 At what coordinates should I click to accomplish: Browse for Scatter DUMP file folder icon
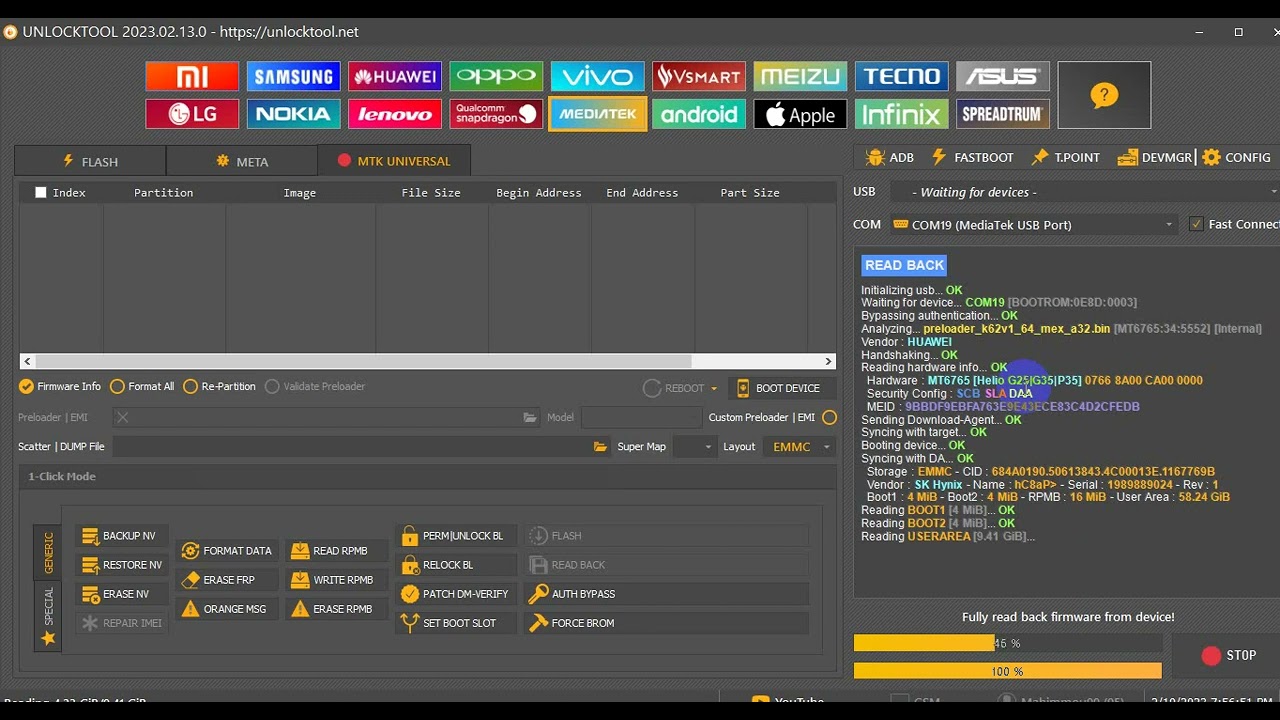(x=600, y=447)
